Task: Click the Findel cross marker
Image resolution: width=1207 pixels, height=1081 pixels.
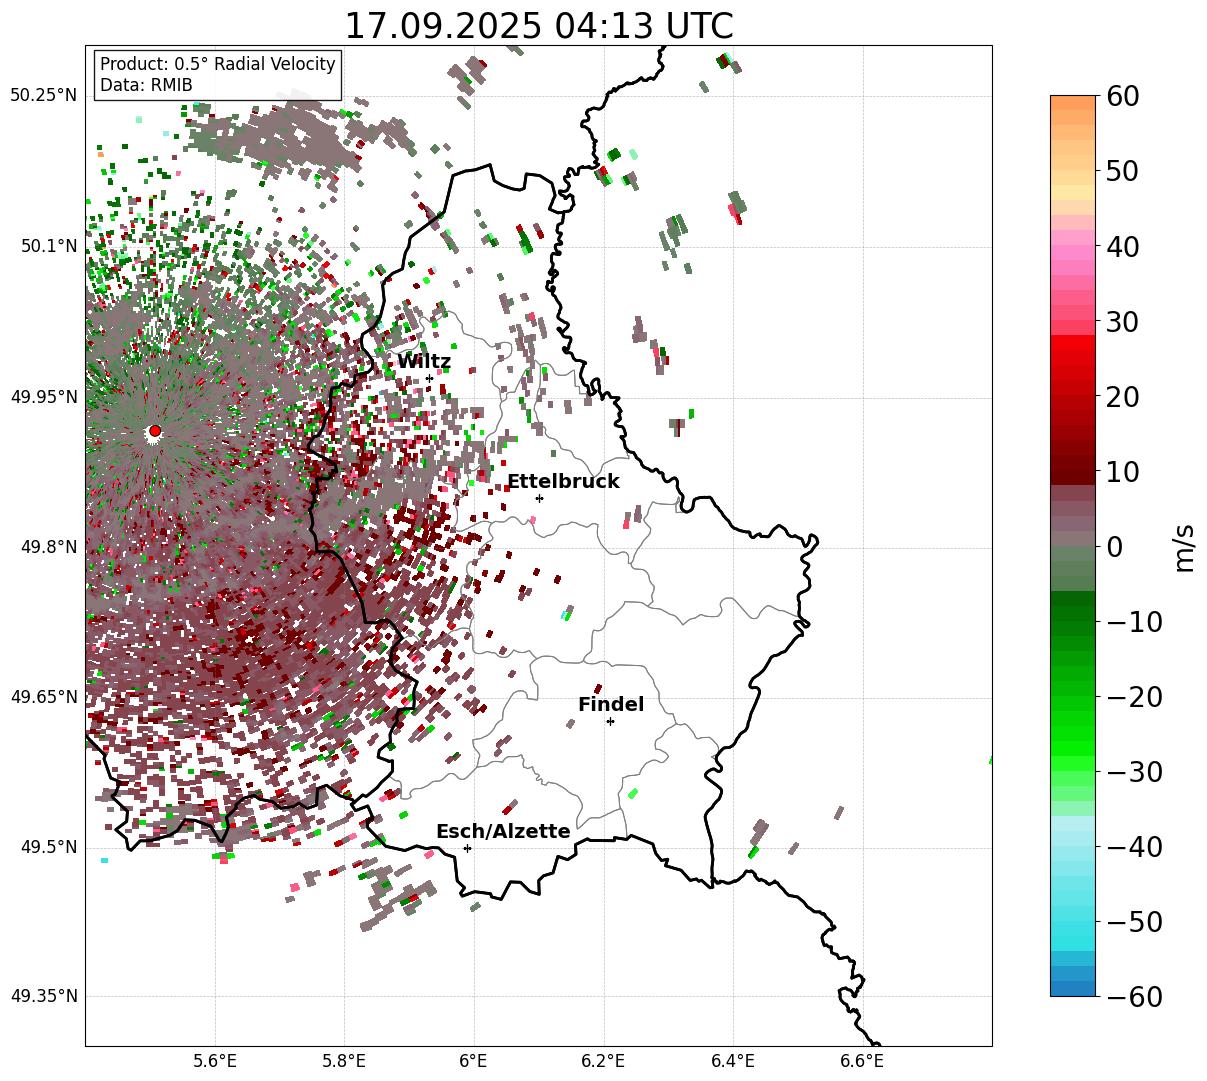Action: 610,721
